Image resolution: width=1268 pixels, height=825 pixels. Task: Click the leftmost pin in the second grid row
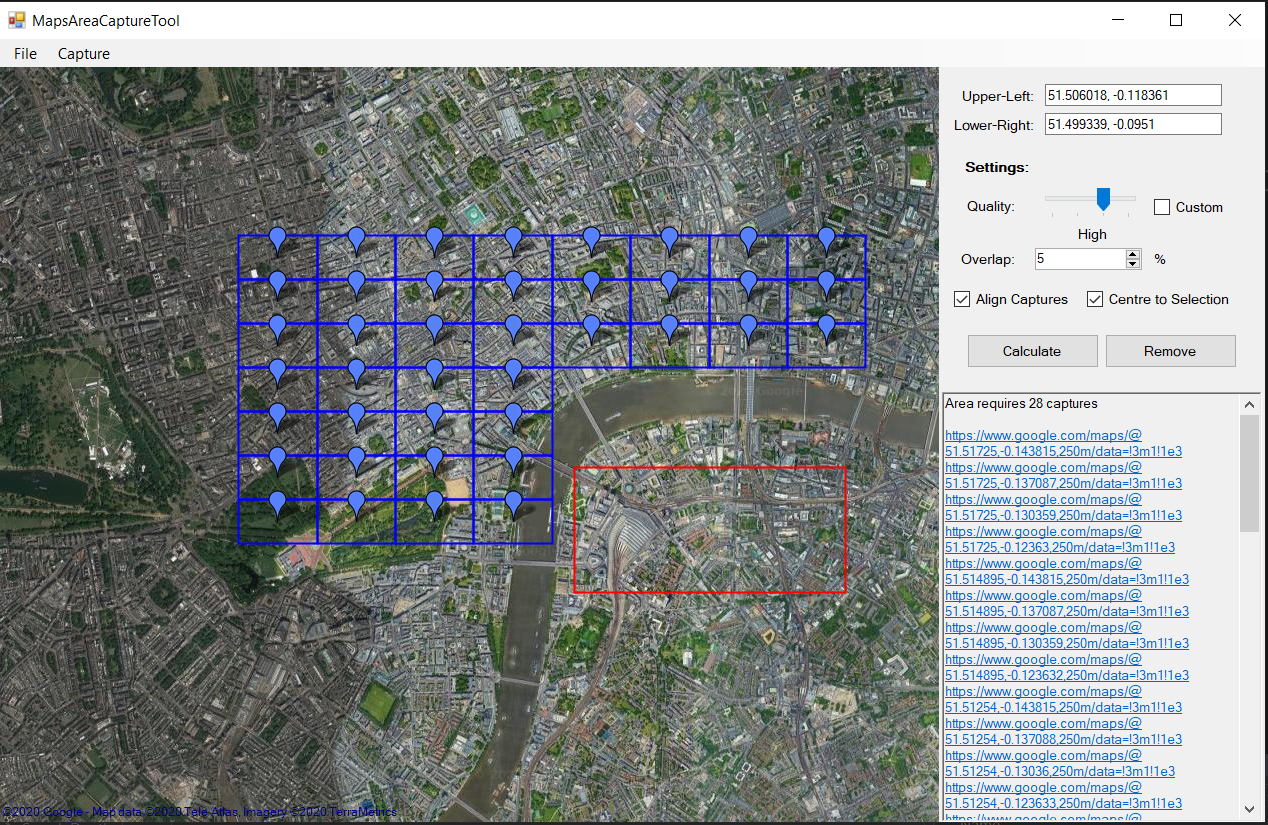coord(278,283)
